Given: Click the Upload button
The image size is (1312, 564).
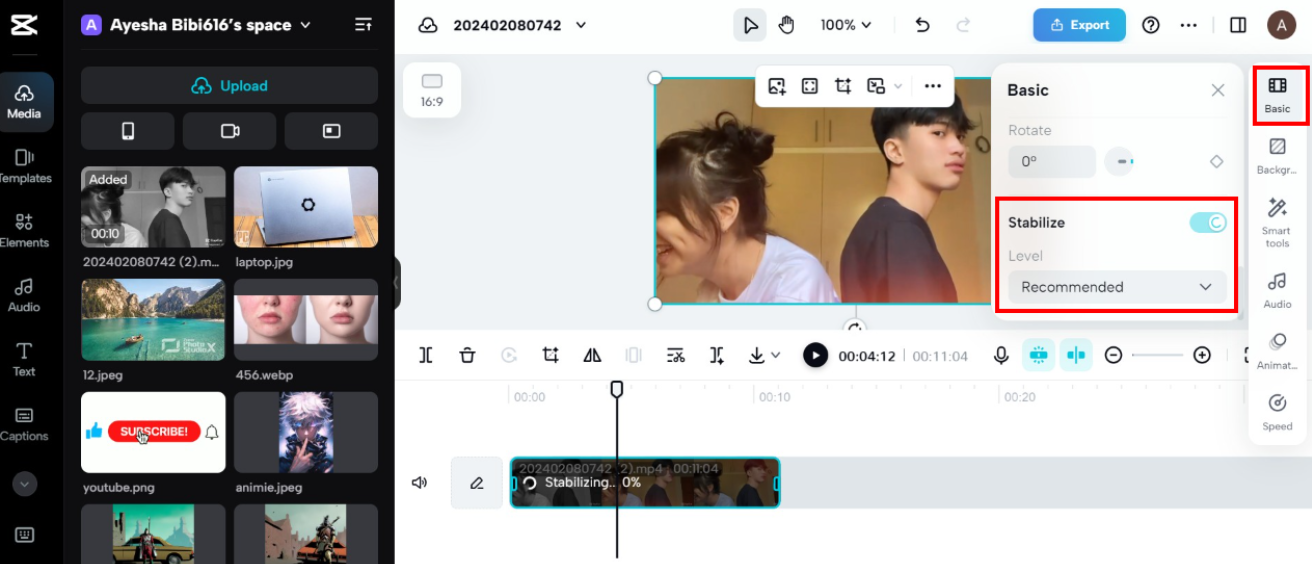Looking at the screenshot, I should pos(229,85).
